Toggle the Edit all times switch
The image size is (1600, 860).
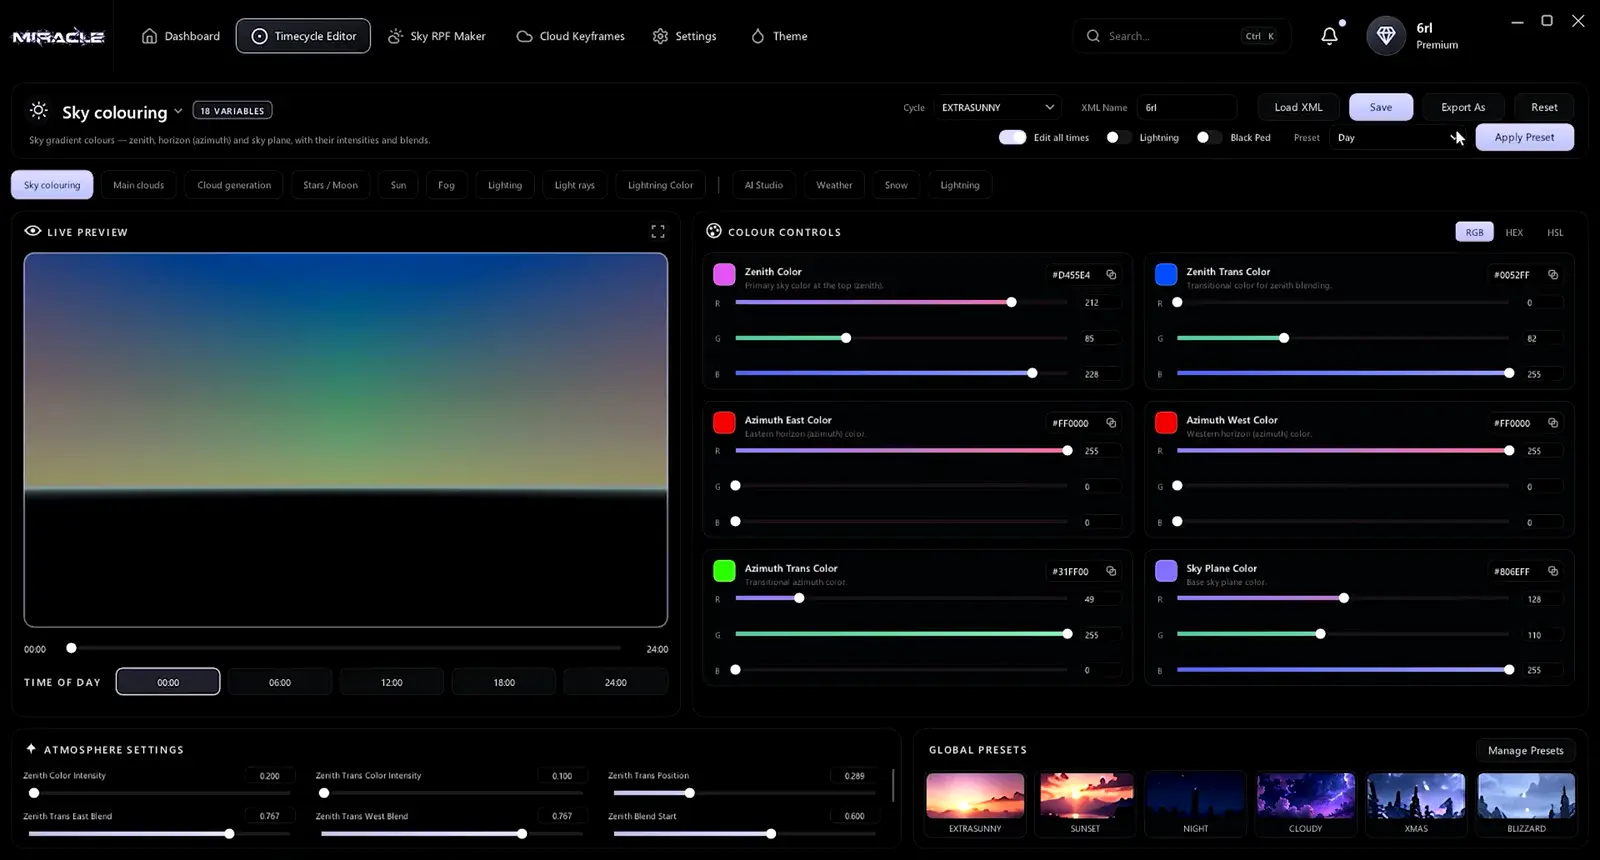pyautogui.click(x=1012, y=137)
